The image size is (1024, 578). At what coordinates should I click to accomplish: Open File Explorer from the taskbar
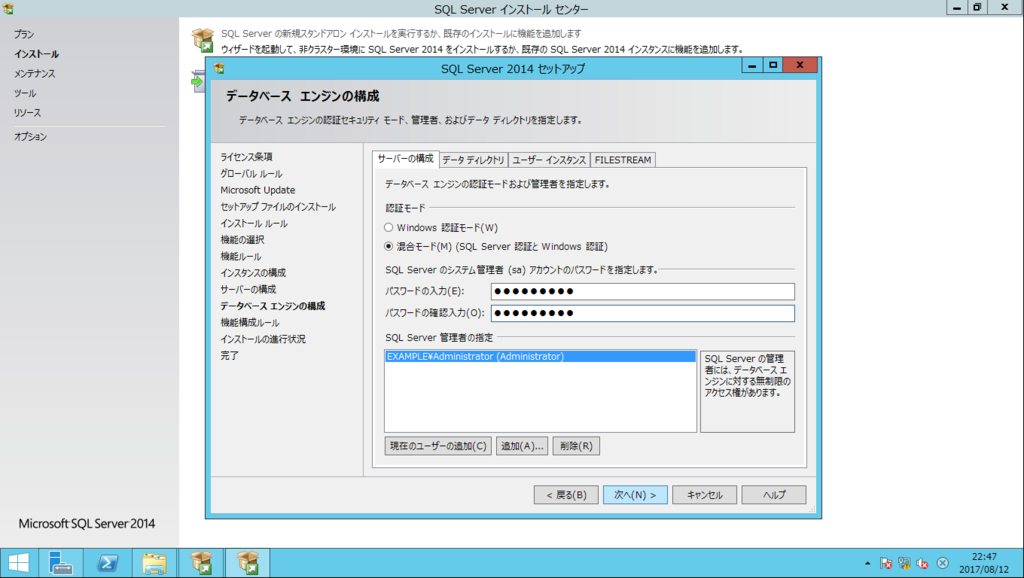(153, 563)
